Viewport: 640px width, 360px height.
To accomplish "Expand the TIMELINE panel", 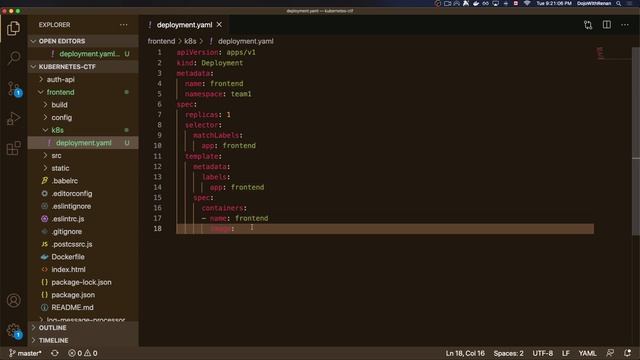I will point(83,340).
